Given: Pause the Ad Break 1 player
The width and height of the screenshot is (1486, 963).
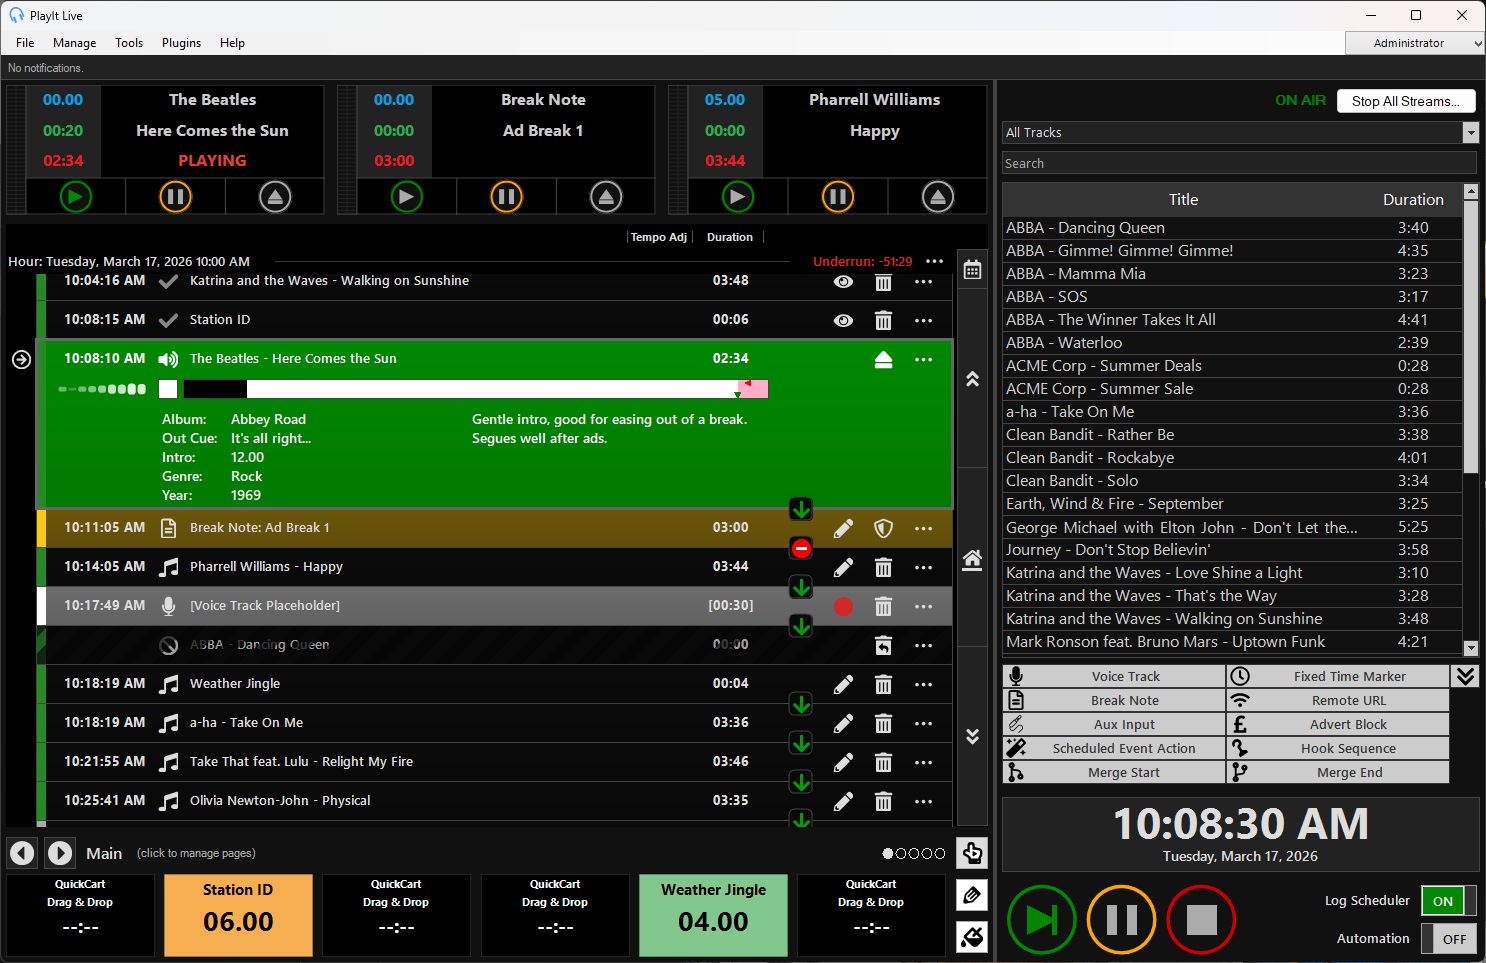Looking at the screenshot, I should click(506, 197).
